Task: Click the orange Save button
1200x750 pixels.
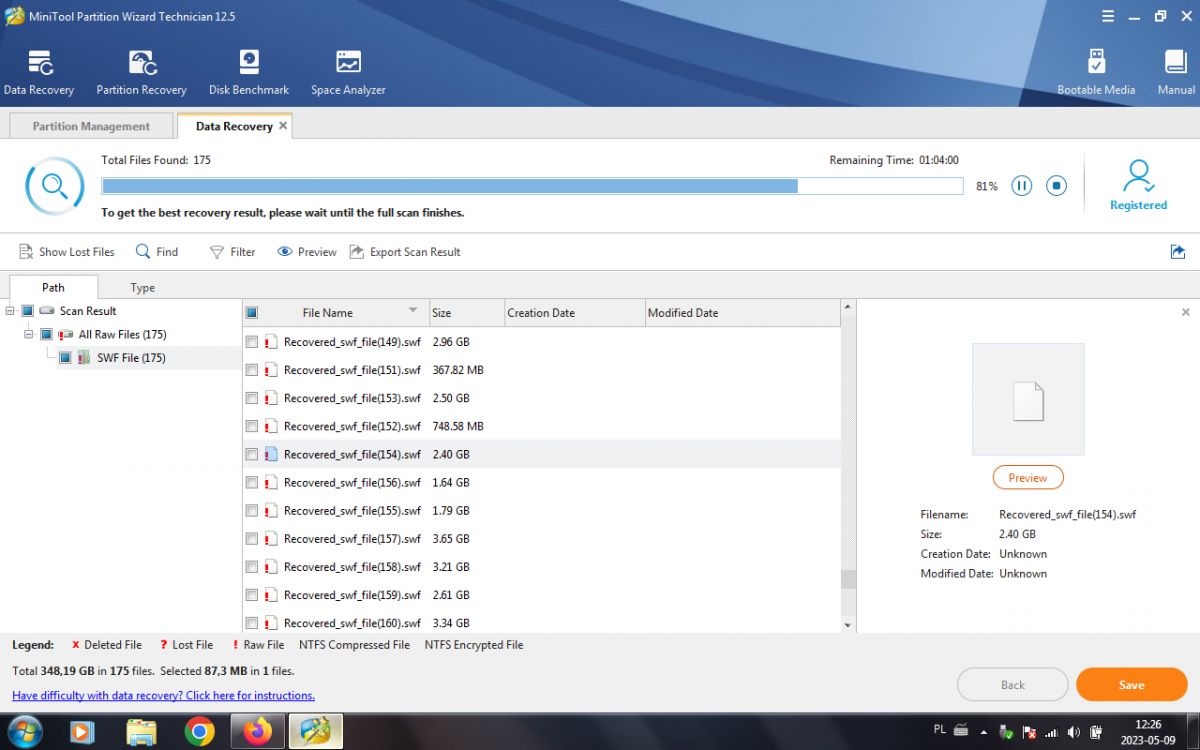Action: pos(1131,685)
